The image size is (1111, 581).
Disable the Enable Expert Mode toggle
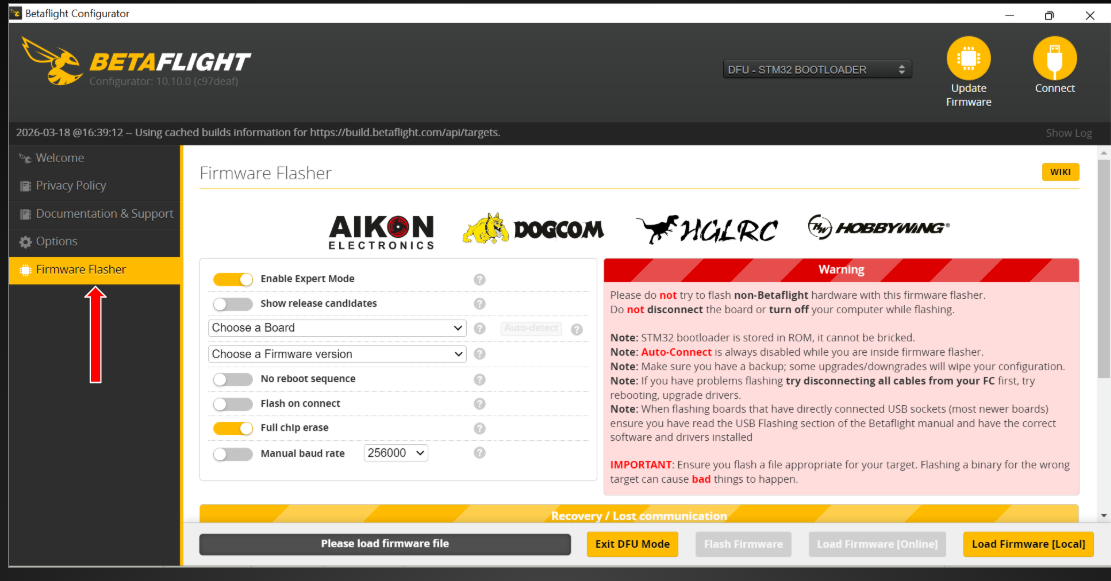[x=233, y=279]
